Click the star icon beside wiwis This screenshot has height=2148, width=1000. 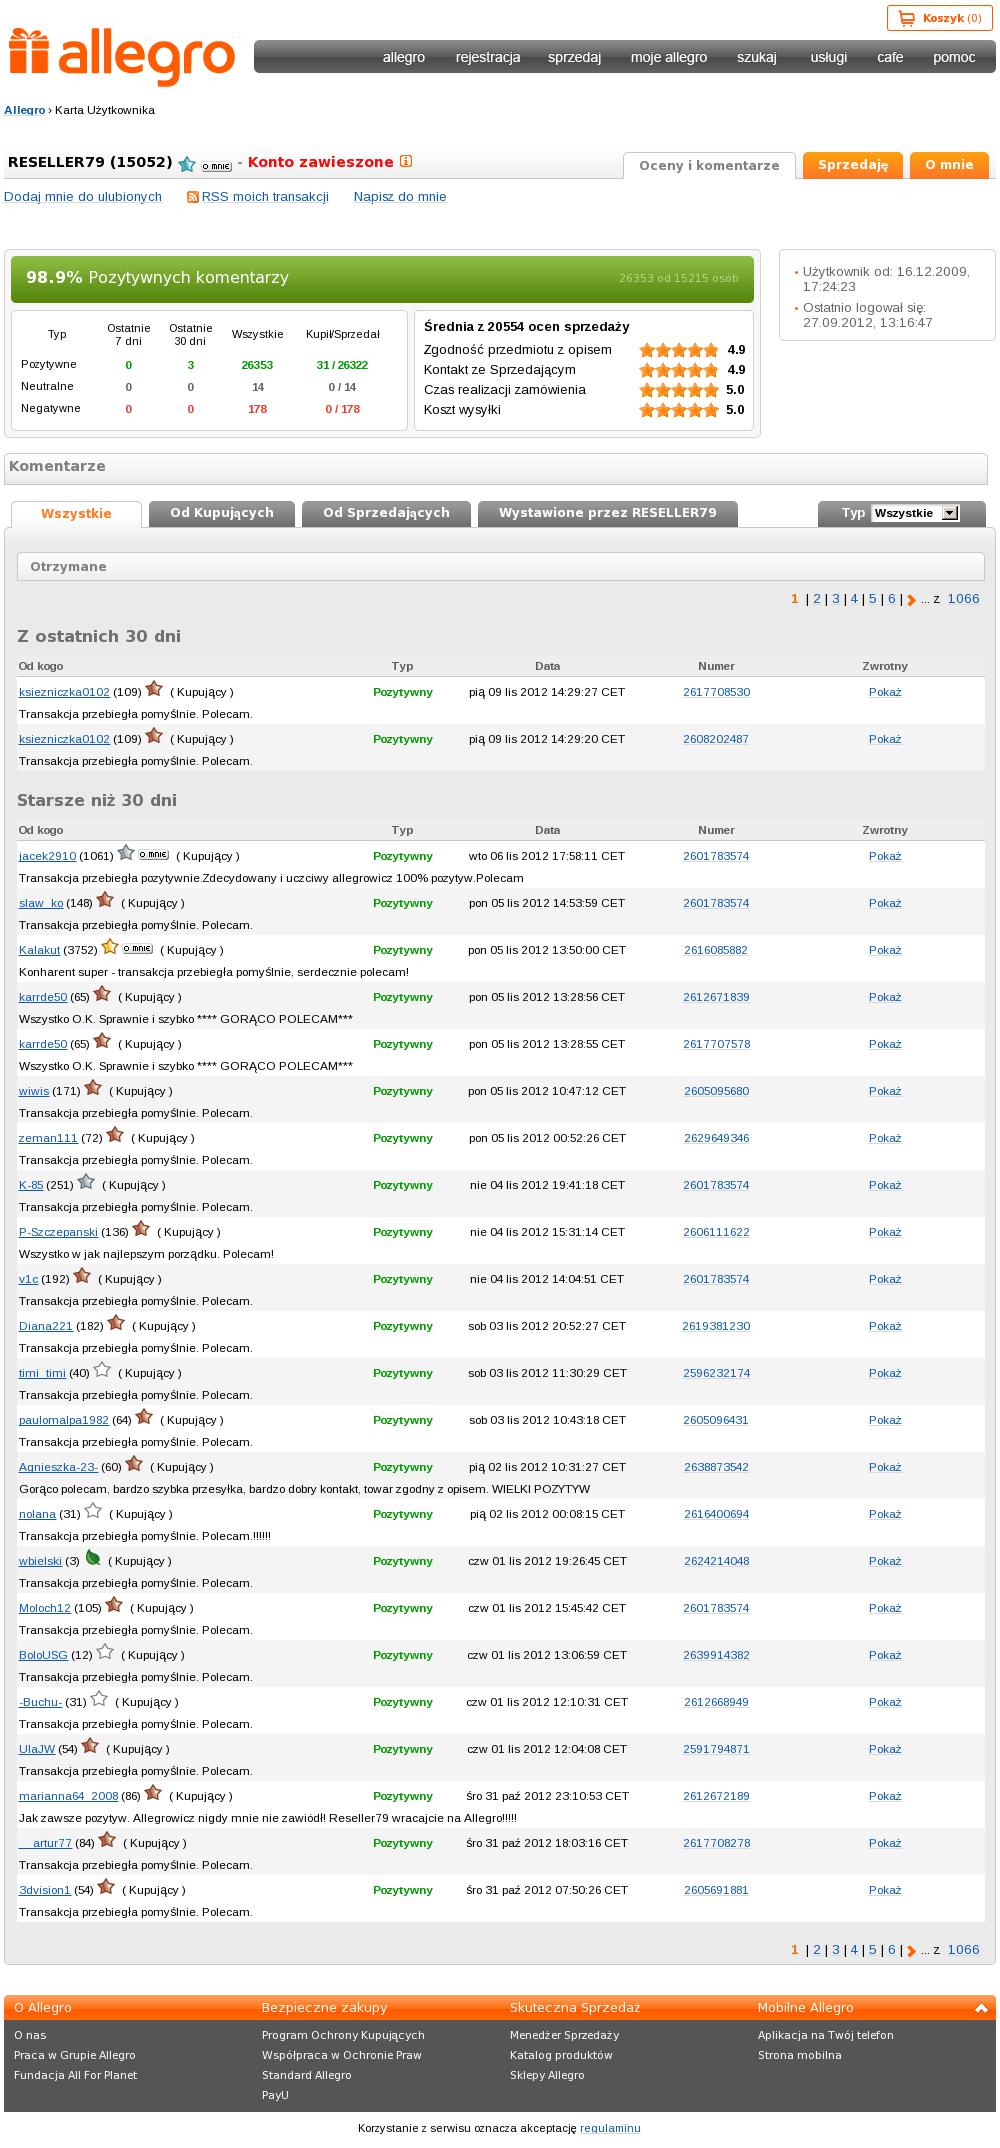93,1088
